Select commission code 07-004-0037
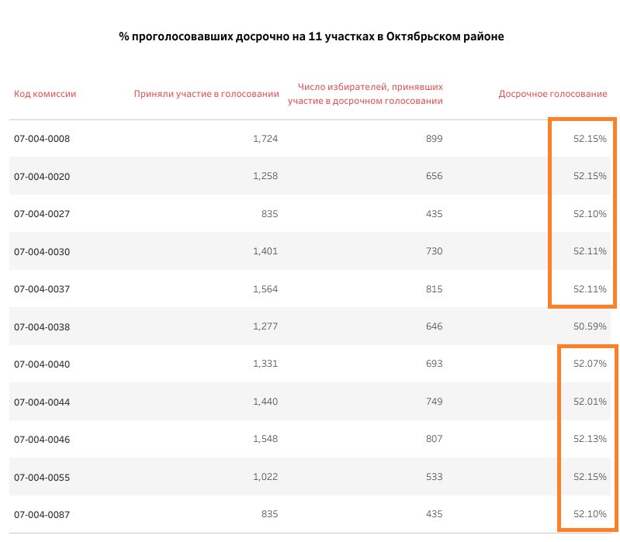 pyautogui.click(x=42, y=289)
